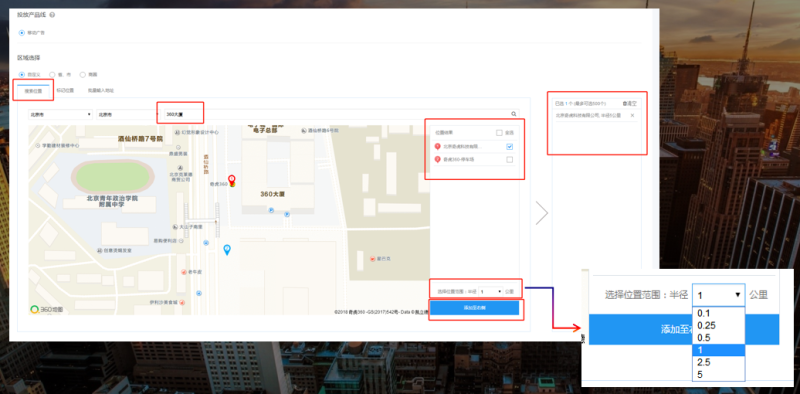This screenshot has width=800, height=394.
Task: Select the 自定义 region radio option
Action: click(x=21, y=75)
